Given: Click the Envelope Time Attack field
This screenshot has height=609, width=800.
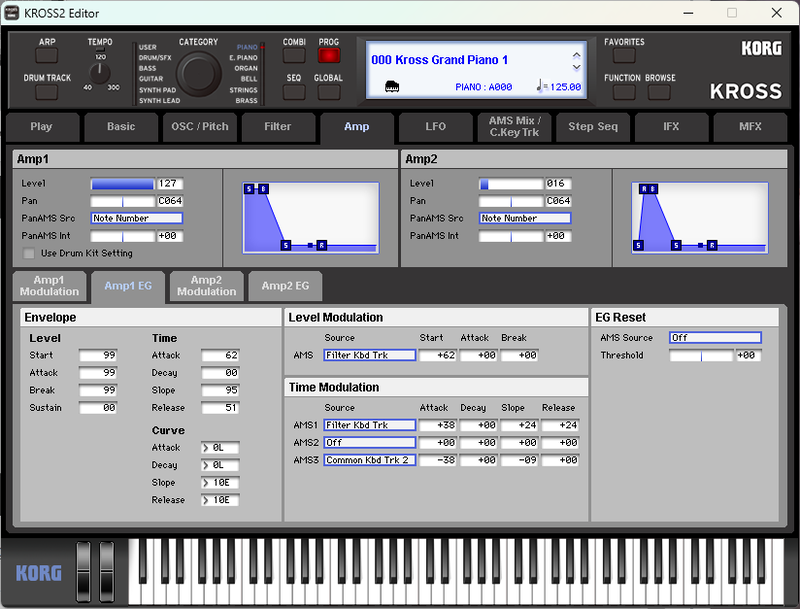Looking at the screenshot, I should pos(220,356).
